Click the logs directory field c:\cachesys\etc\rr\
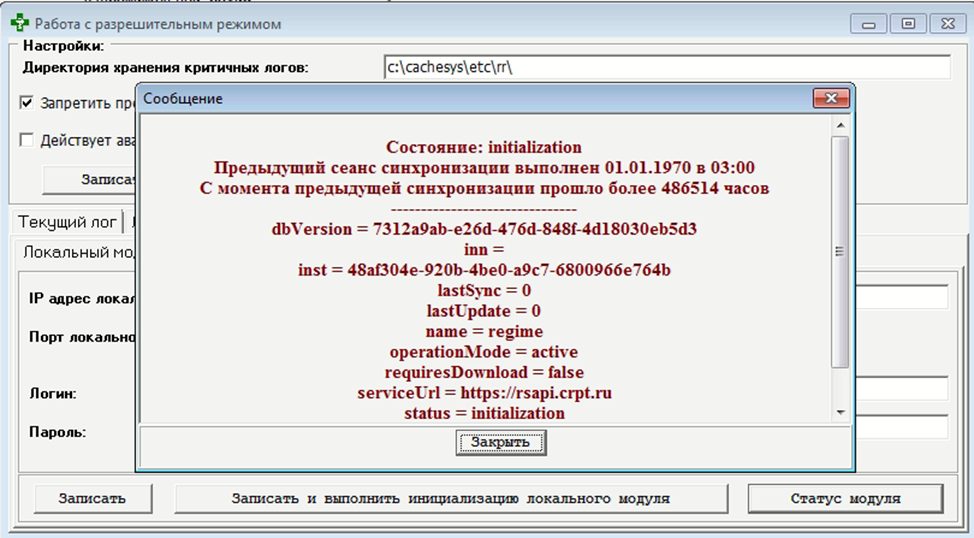 (x=667, y=67)
